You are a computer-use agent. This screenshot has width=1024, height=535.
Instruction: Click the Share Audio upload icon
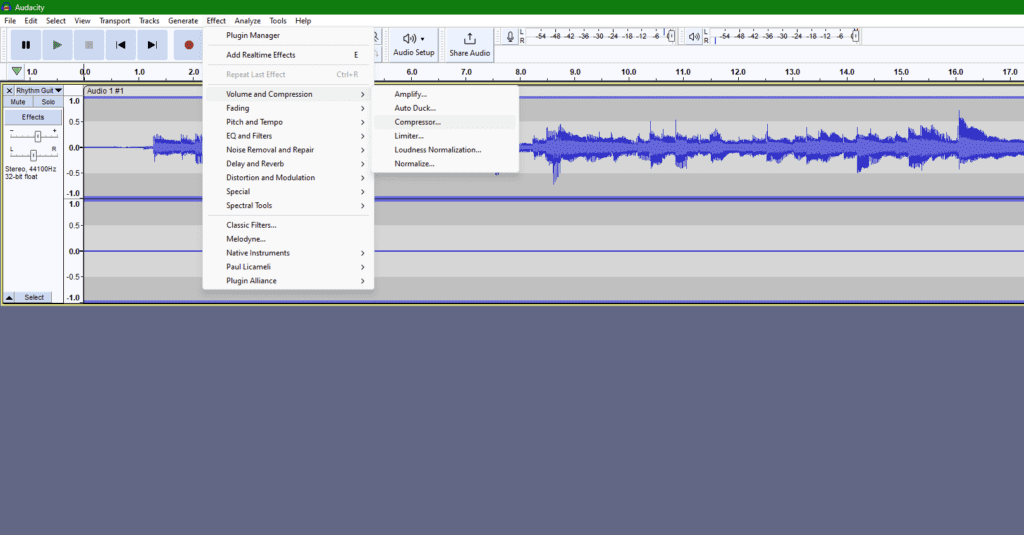pyautogui.click(x=470, y=39)
